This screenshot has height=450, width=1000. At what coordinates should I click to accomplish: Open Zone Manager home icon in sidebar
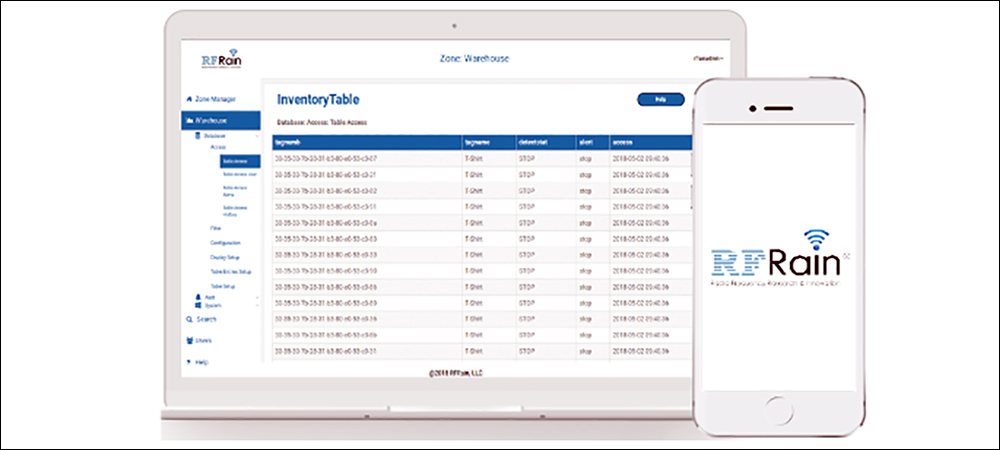[x=189, y=99]
